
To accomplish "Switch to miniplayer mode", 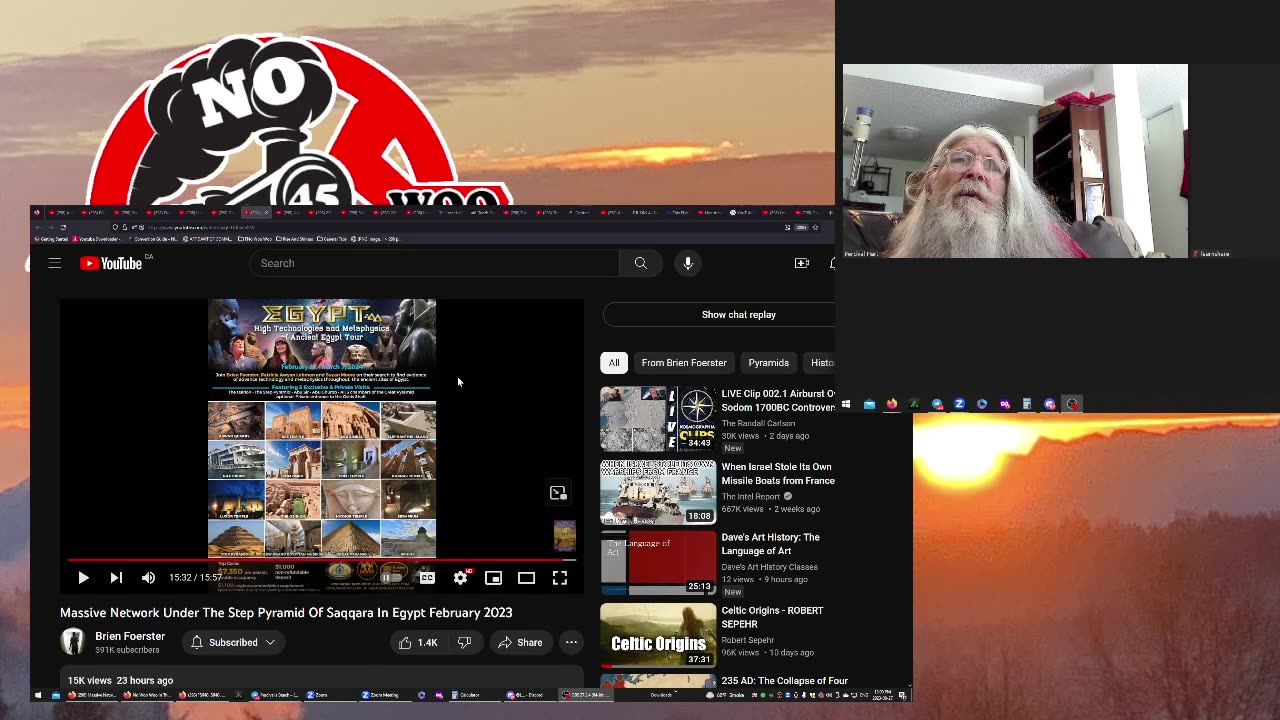I will coord(493,578).
